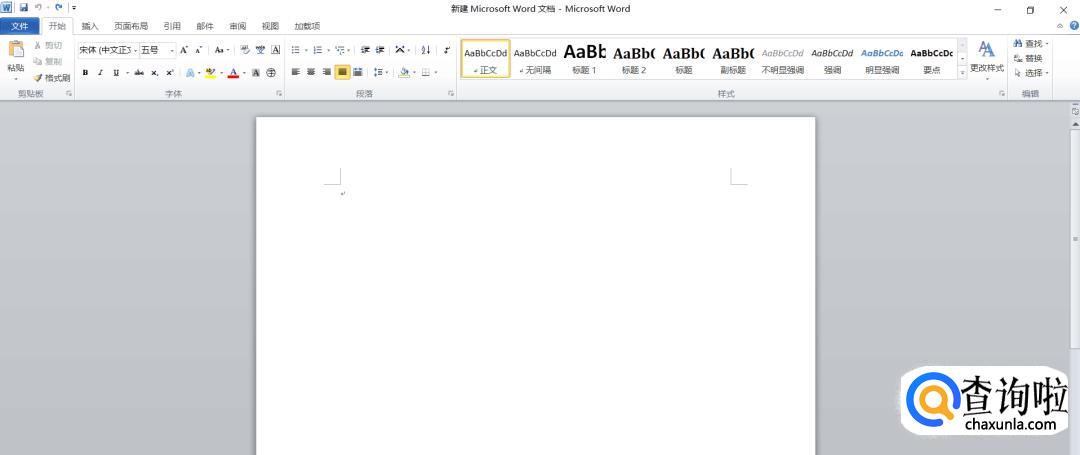This screenshot has height=455, width=1080.
Task: Click the Shrink Font (smaller A) icon
Action: (x=198, y=50)
